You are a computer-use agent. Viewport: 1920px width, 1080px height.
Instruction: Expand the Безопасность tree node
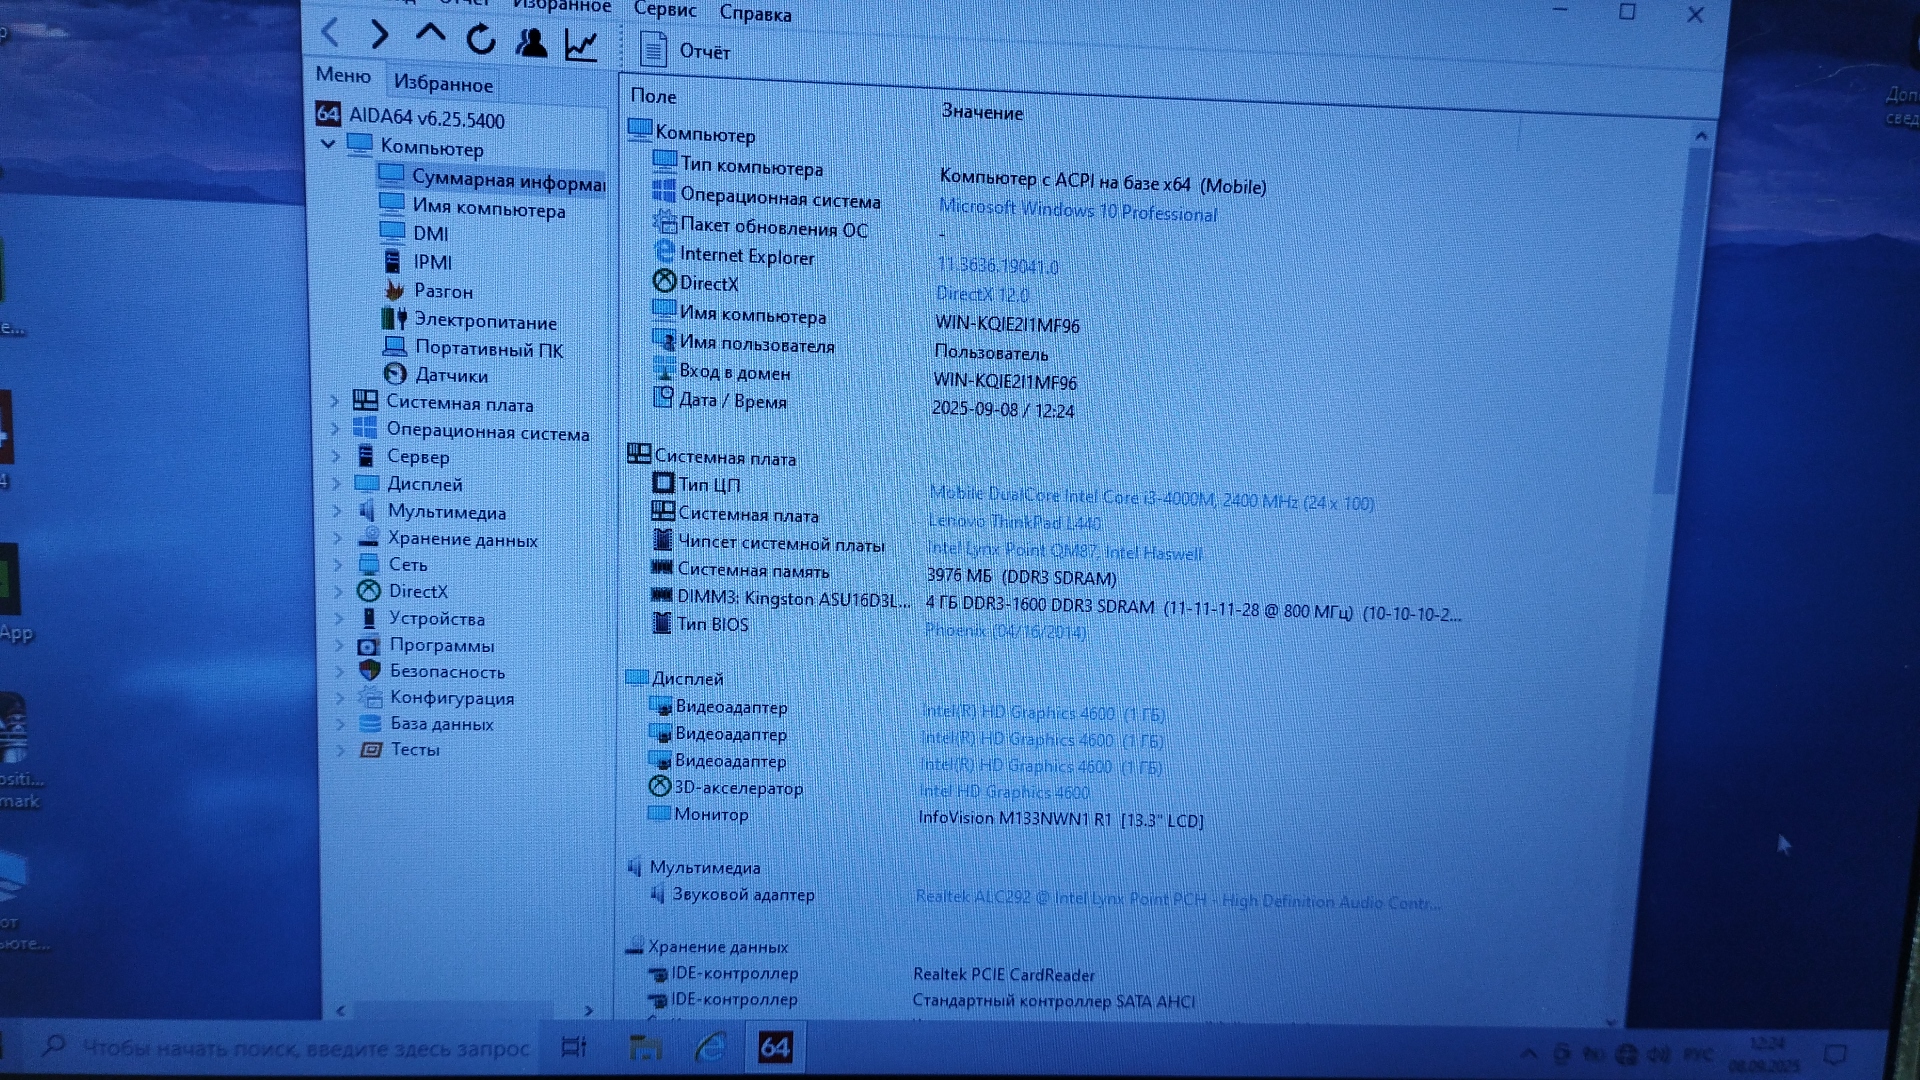[339, 671]
